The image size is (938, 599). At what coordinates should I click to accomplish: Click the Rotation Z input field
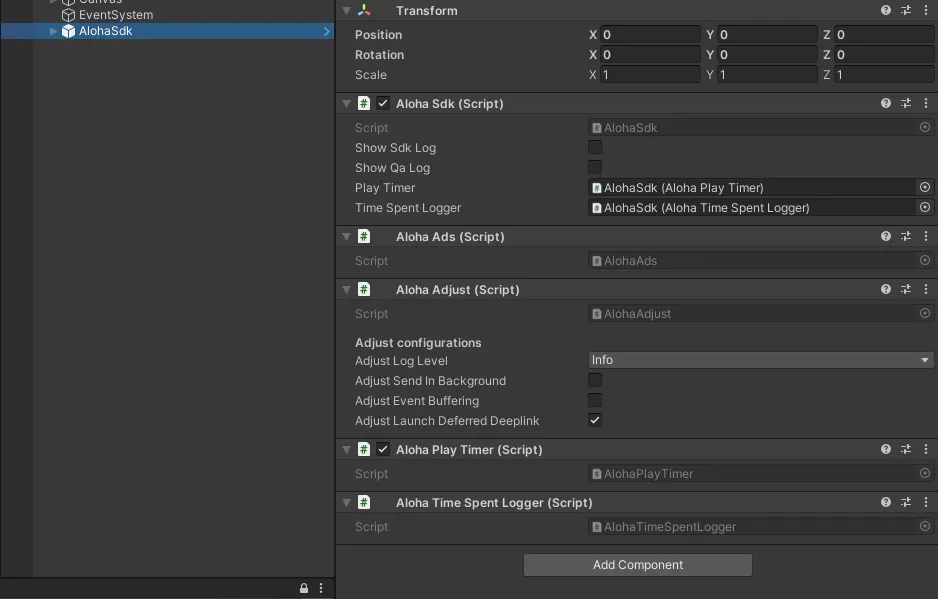point(884,54)
